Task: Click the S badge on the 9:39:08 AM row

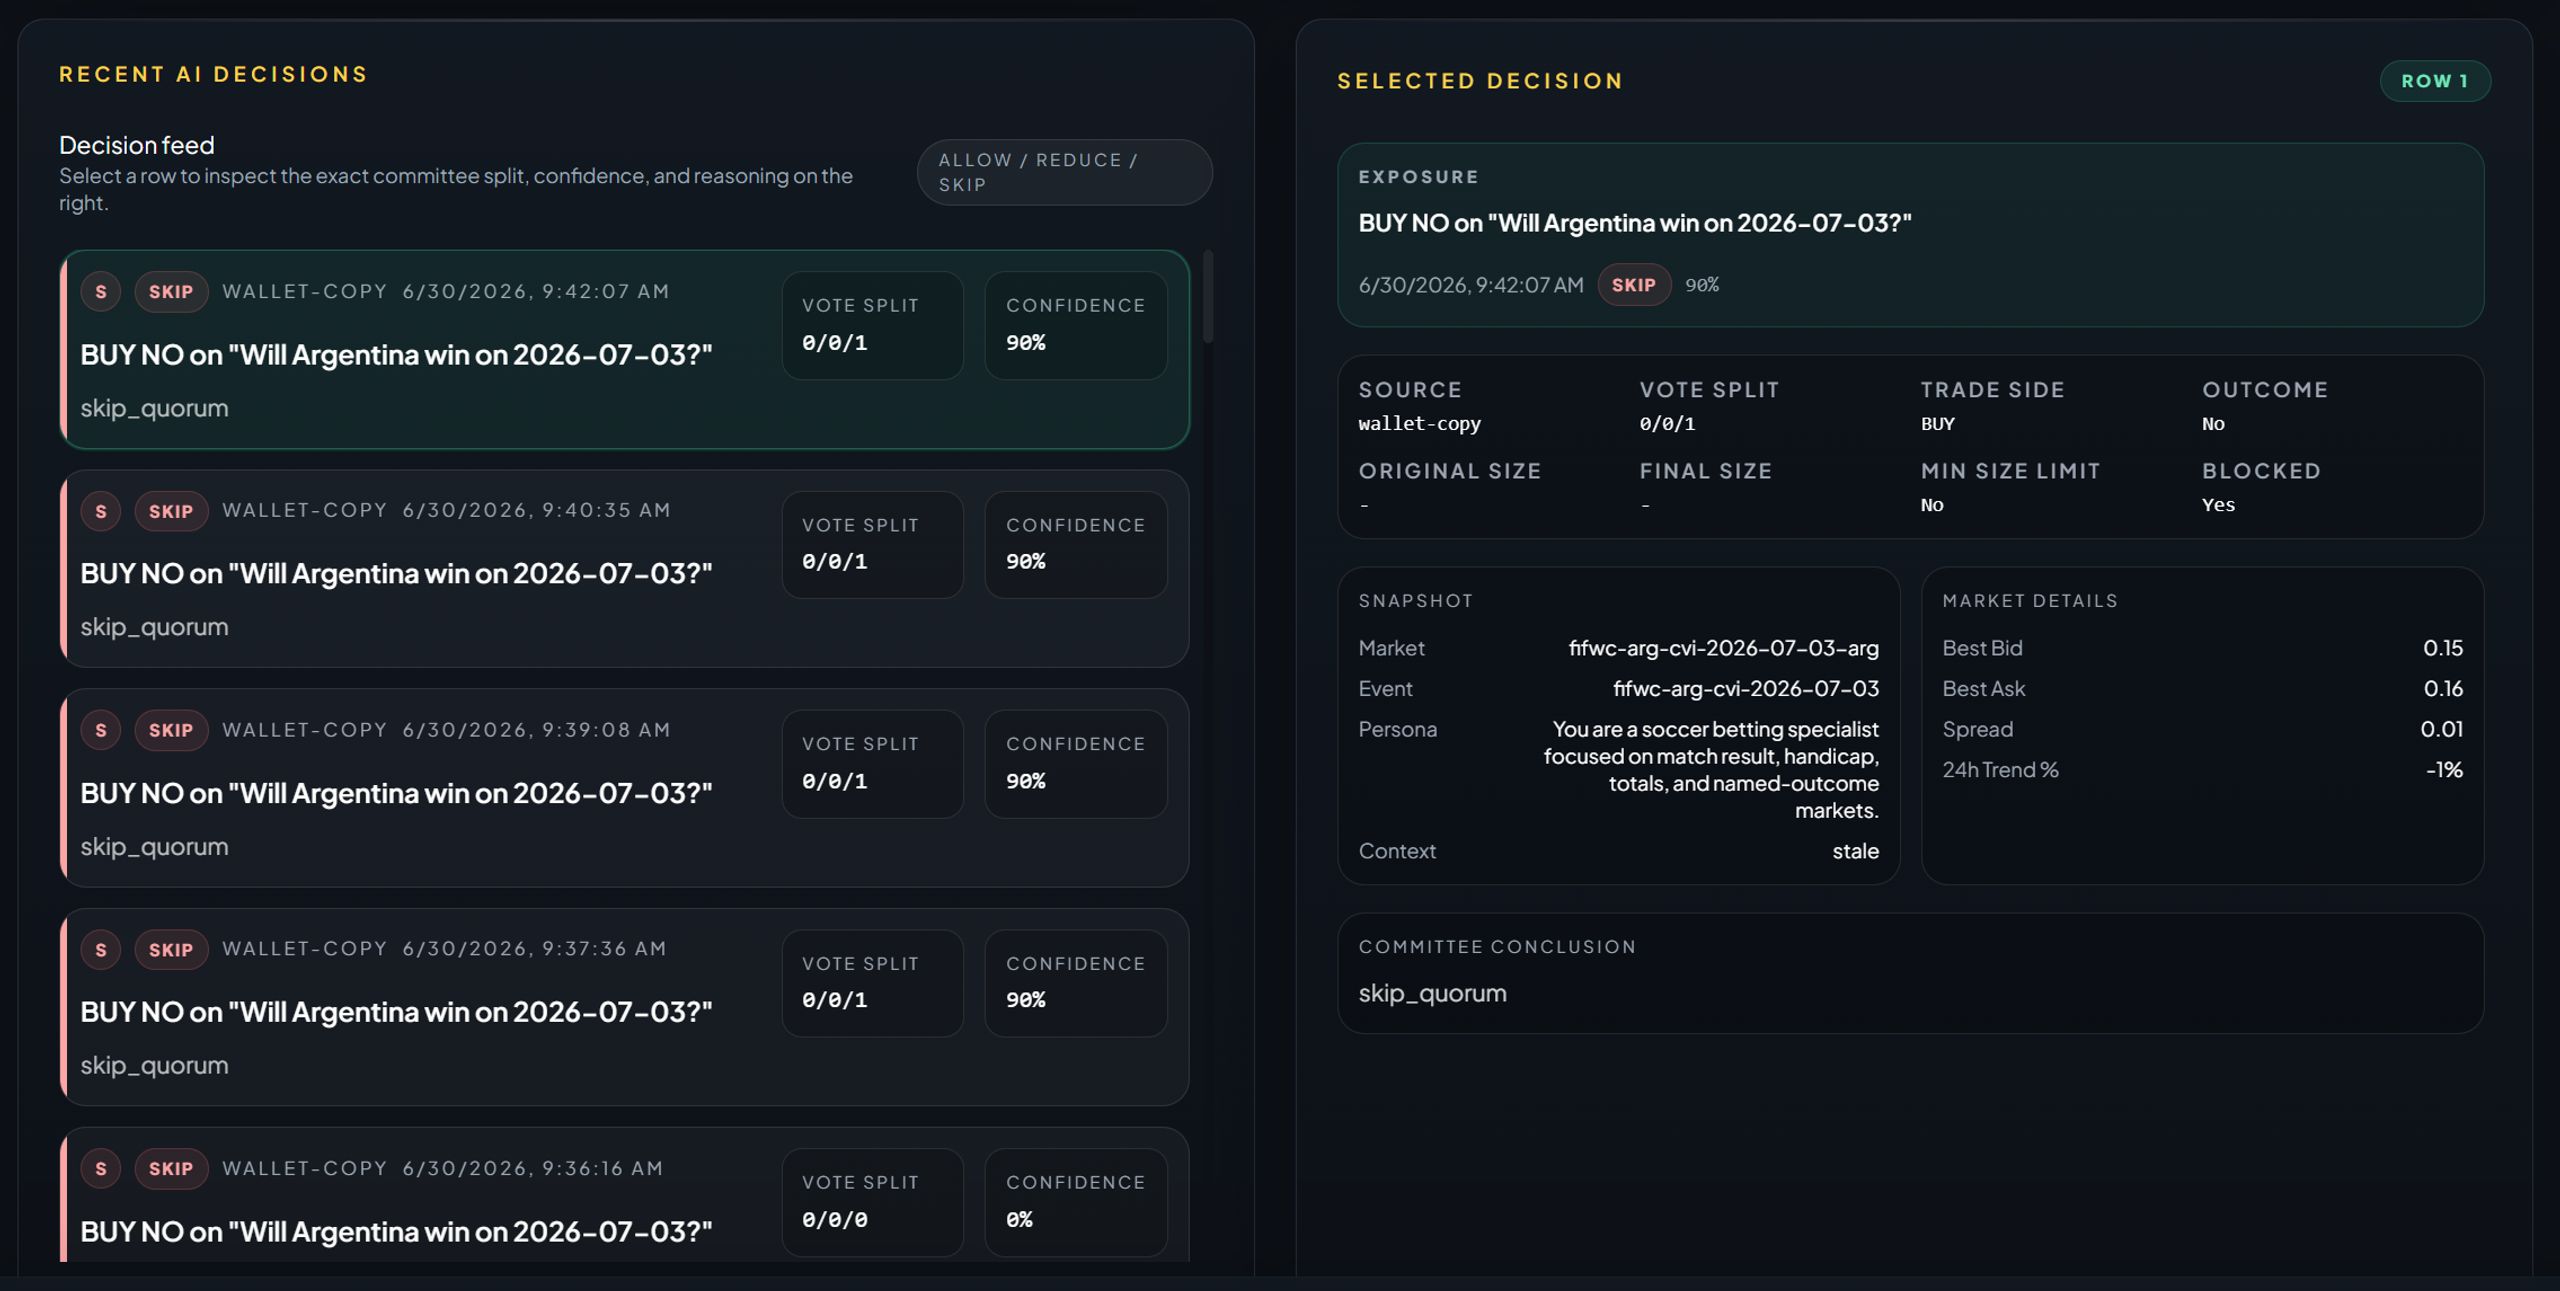Action: click(x=101, y=730)
